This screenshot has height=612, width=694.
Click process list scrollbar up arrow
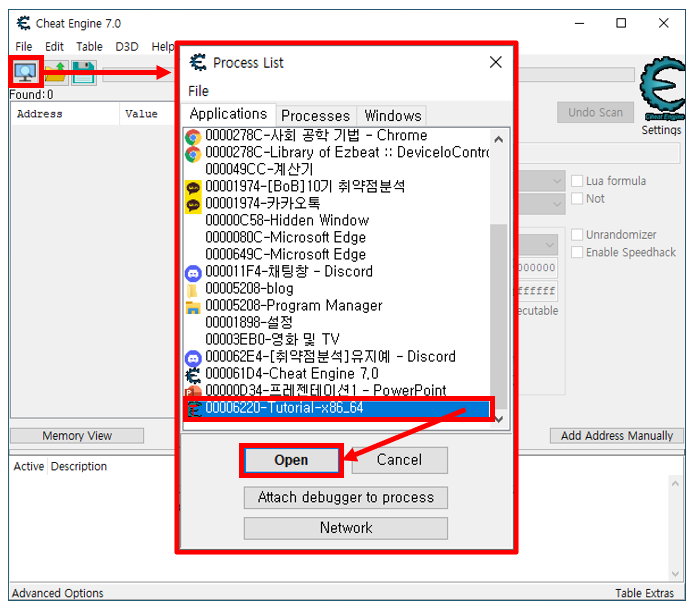click(498, 139)
